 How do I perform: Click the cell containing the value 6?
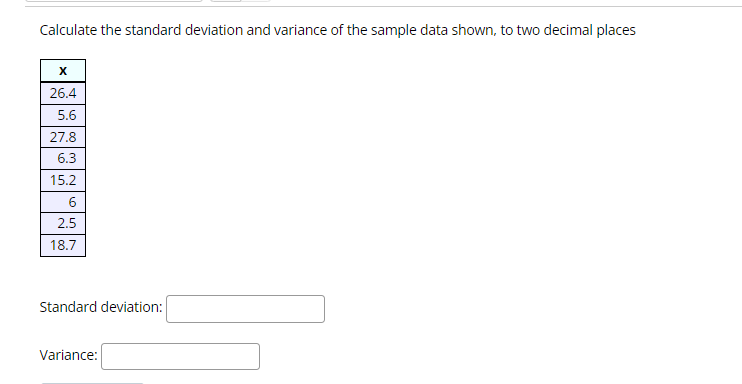(x=63, y=202)
